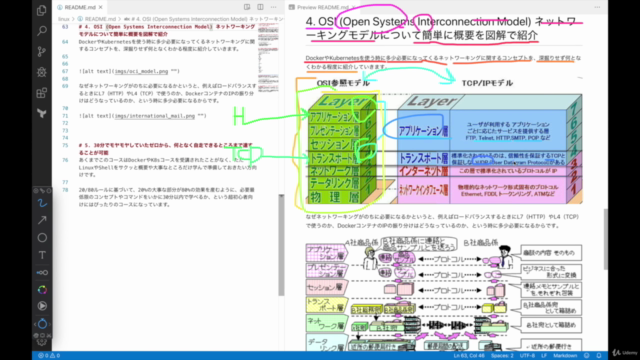Click Ln 63, Col 46 in status bar
640x360 pixels.
[x=469, y=356]
